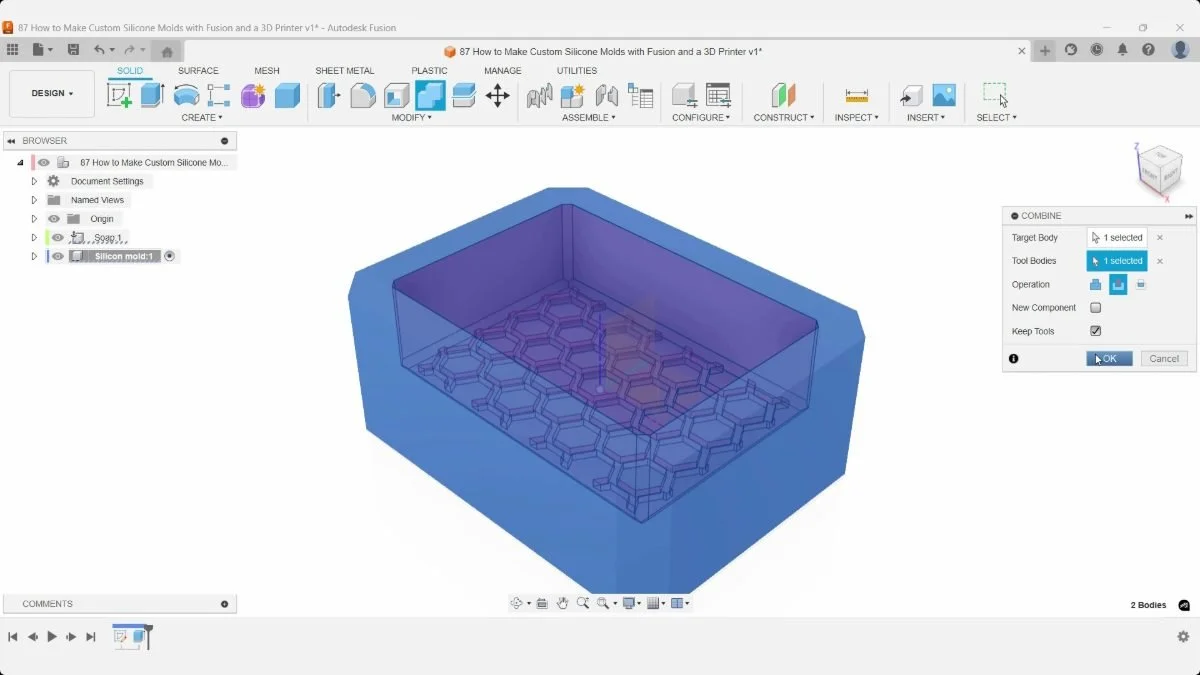Viewport: 1200px width, 675px height.
Task: Switch to the Surface tab
Action: click(198, 71)
